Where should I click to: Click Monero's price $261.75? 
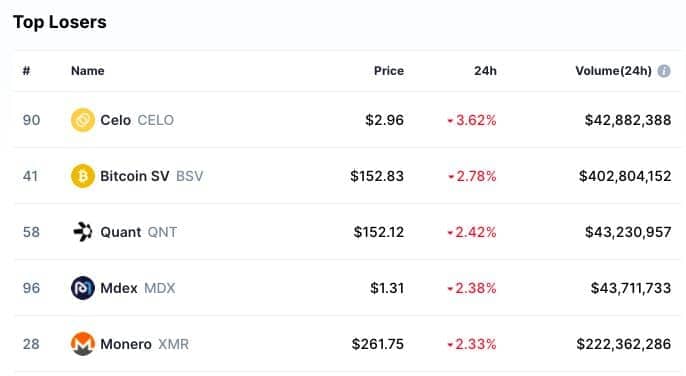(378, 344)
